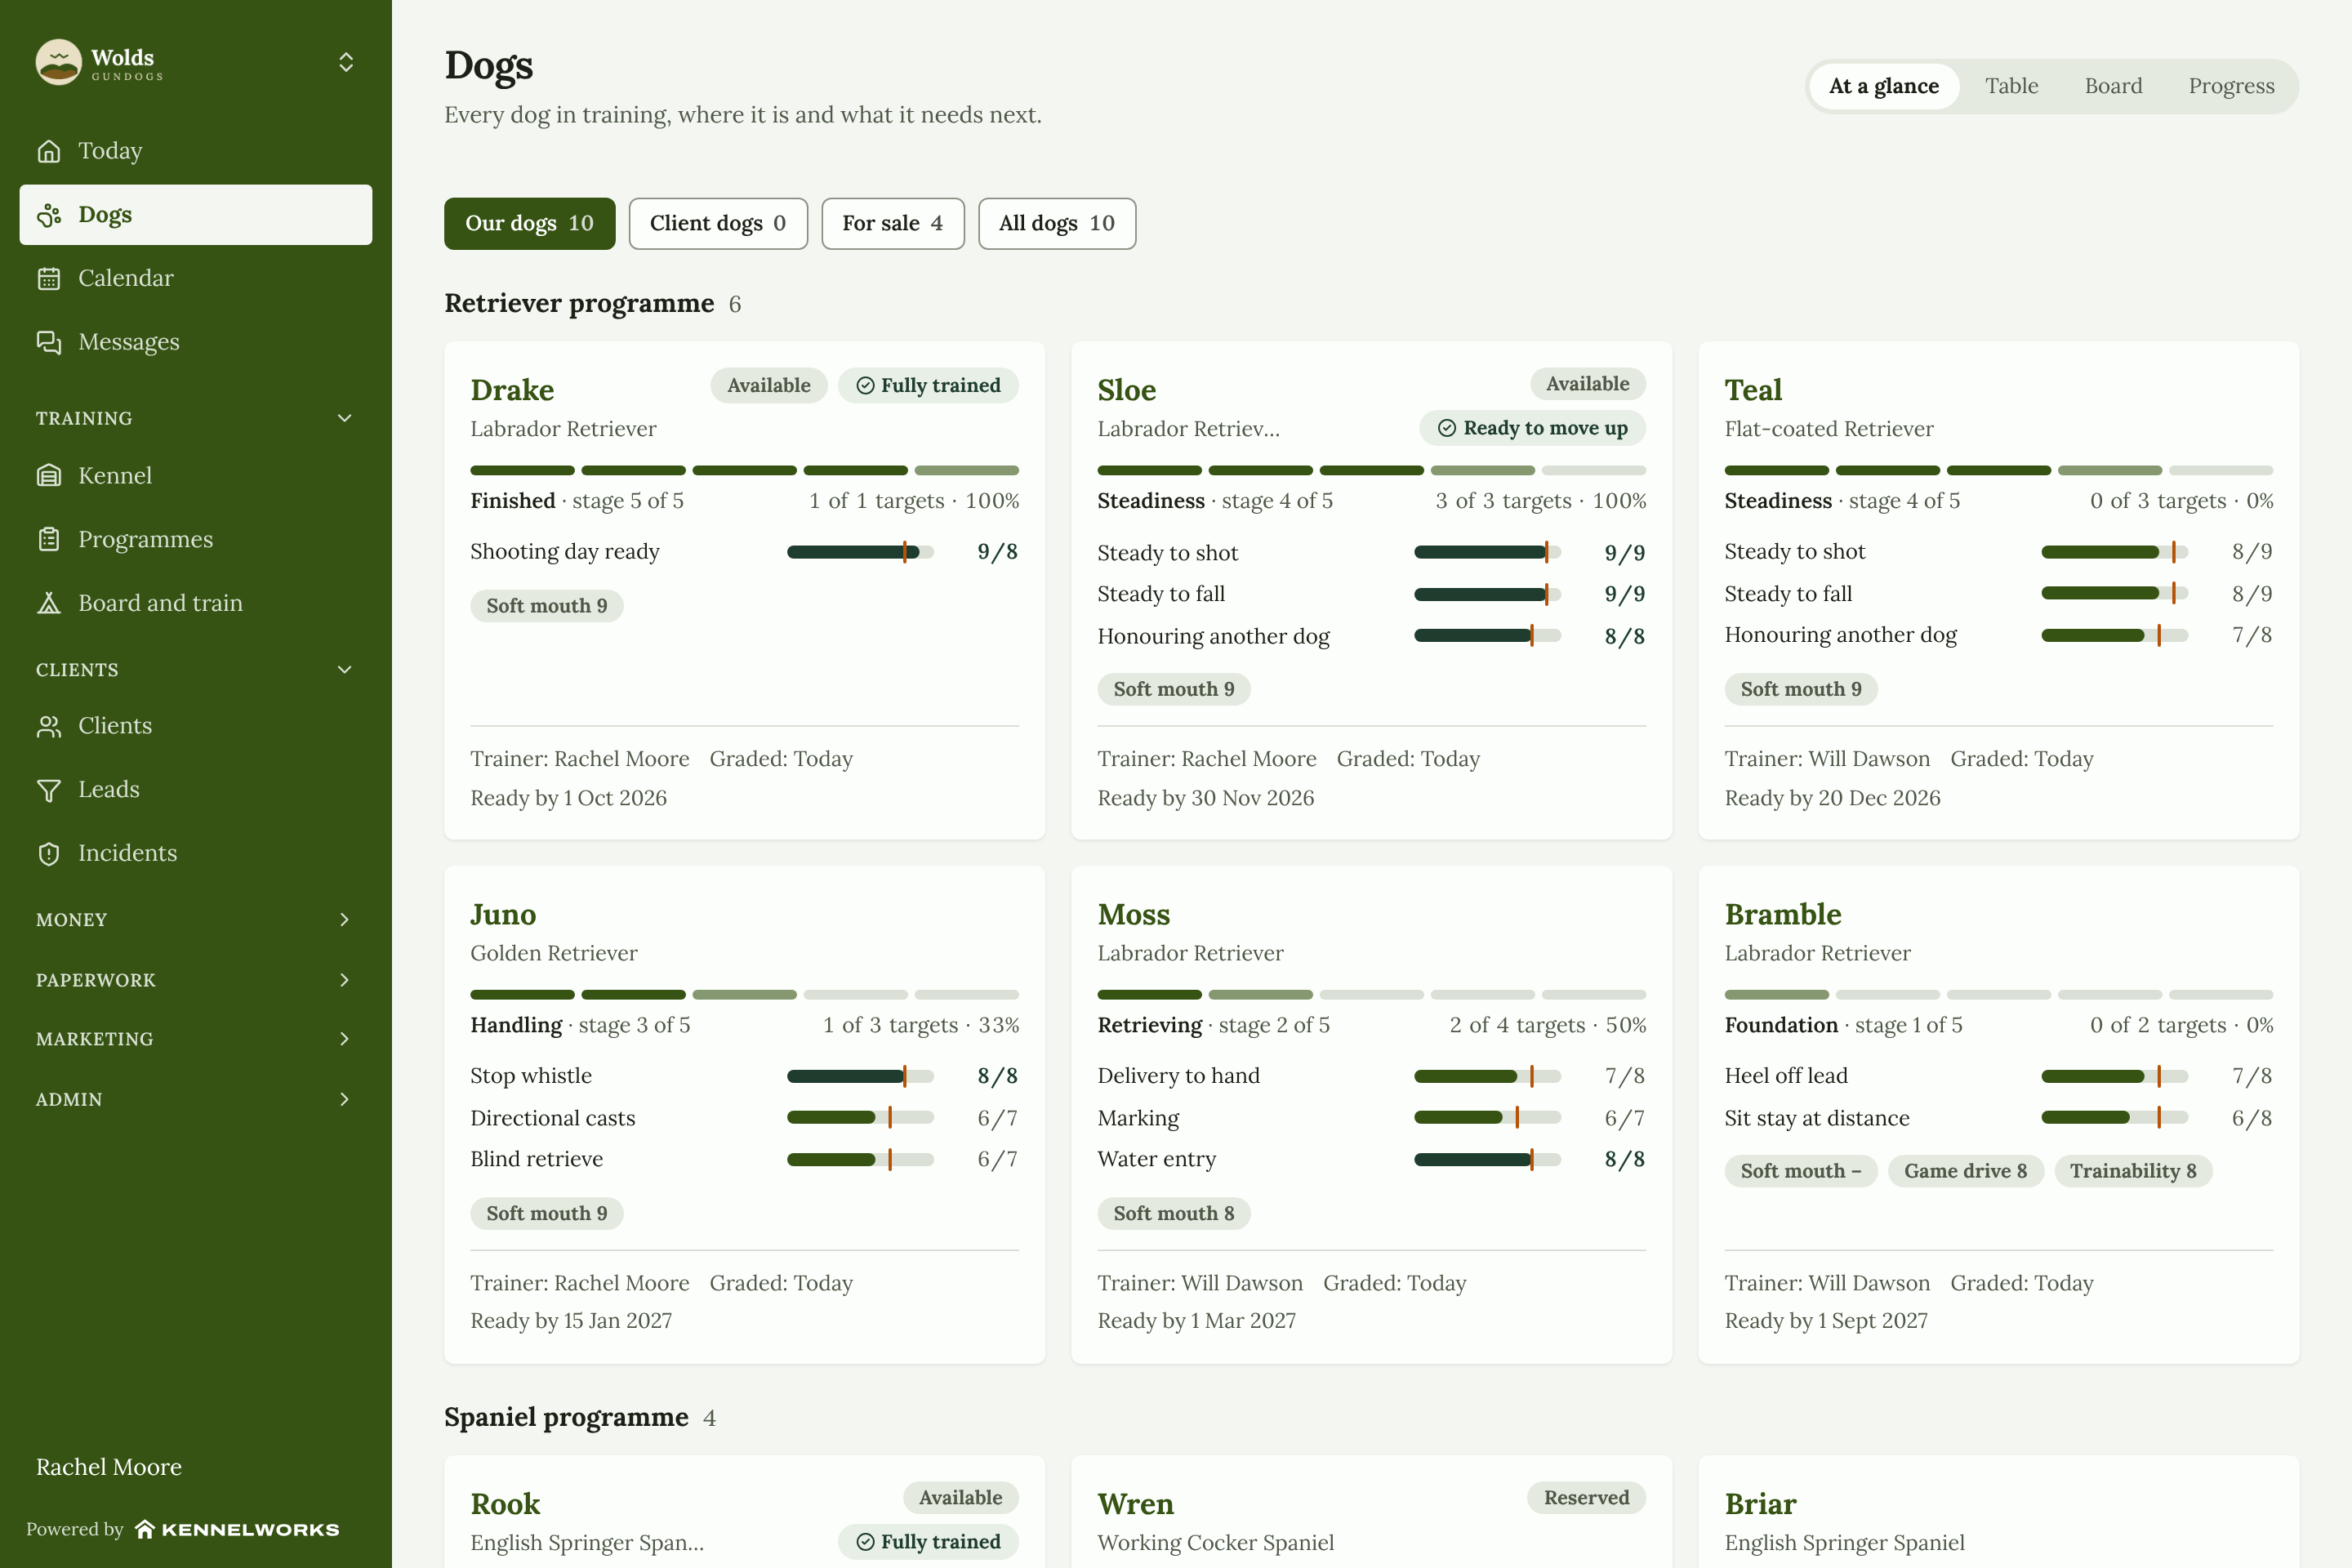This screenshot has height=1568, width=2352.
Task: Click the check icon on Sloe's Ready to move up badge
Action: coord(1447,428)
